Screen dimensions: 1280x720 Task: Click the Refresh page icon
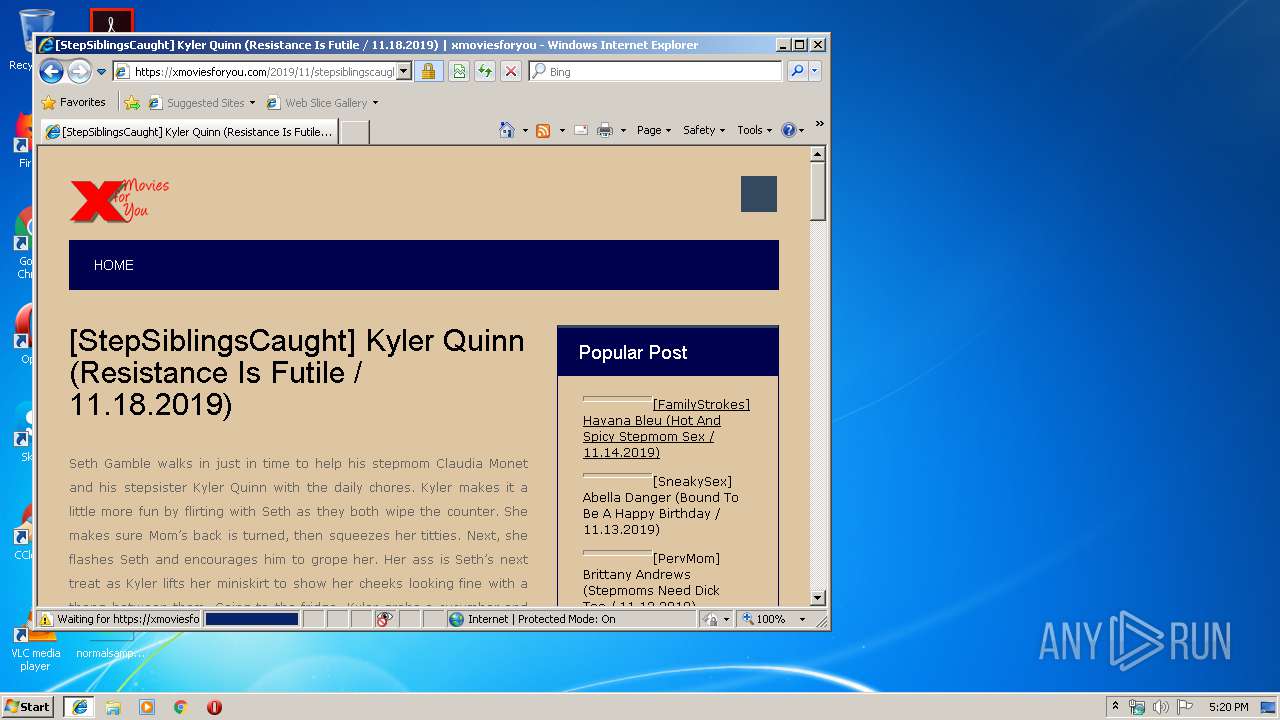pyautogui.click(x=485, y=72)
